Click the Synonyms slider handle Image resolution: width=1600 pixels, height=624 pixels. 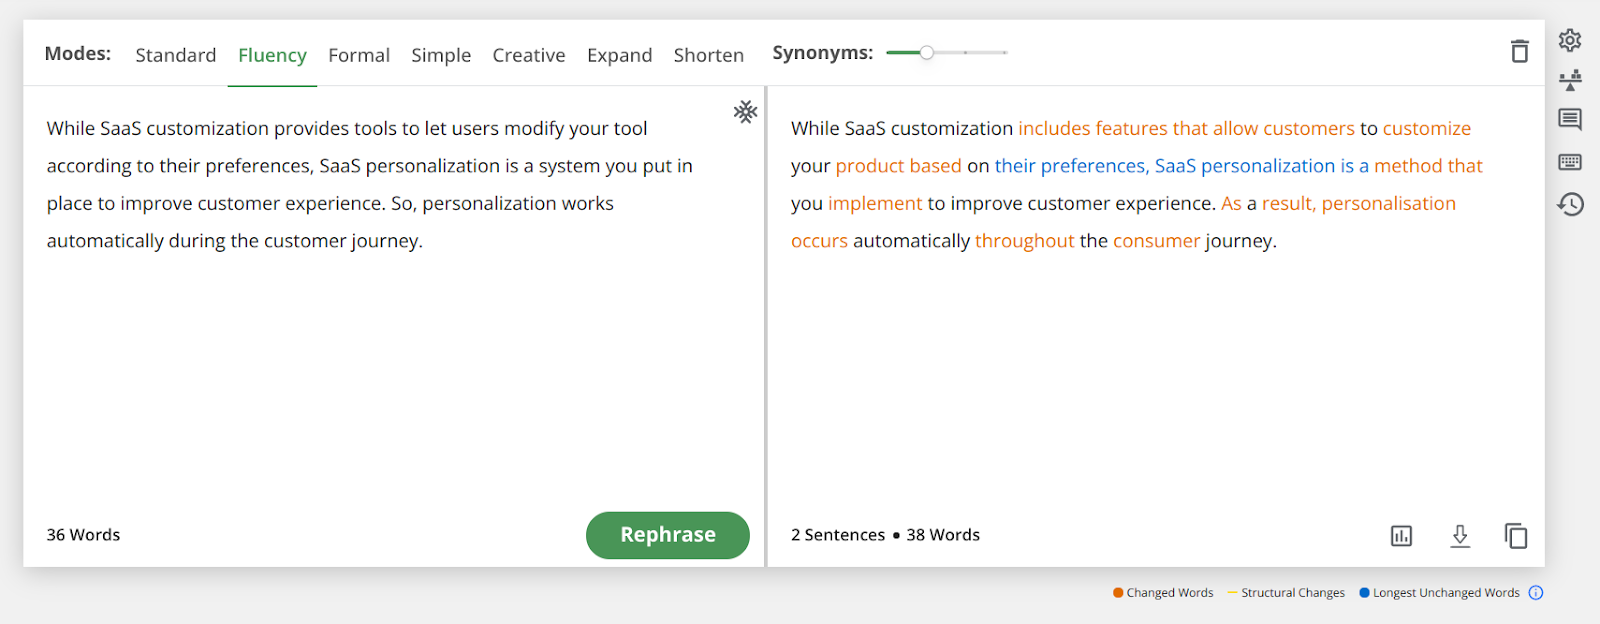point(927,52)
